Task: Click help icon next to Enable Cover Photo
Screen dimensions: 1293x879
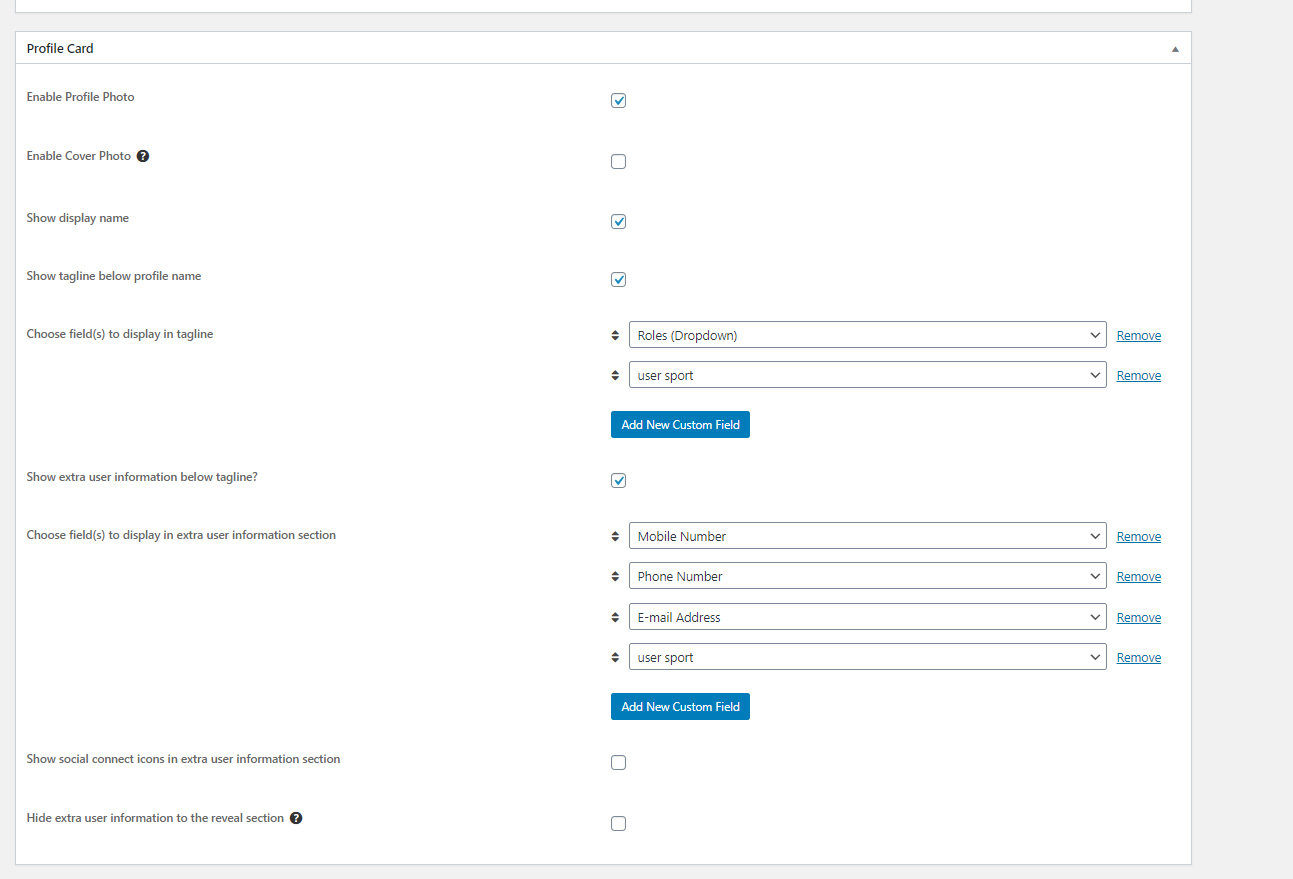Action: (143, 156)
